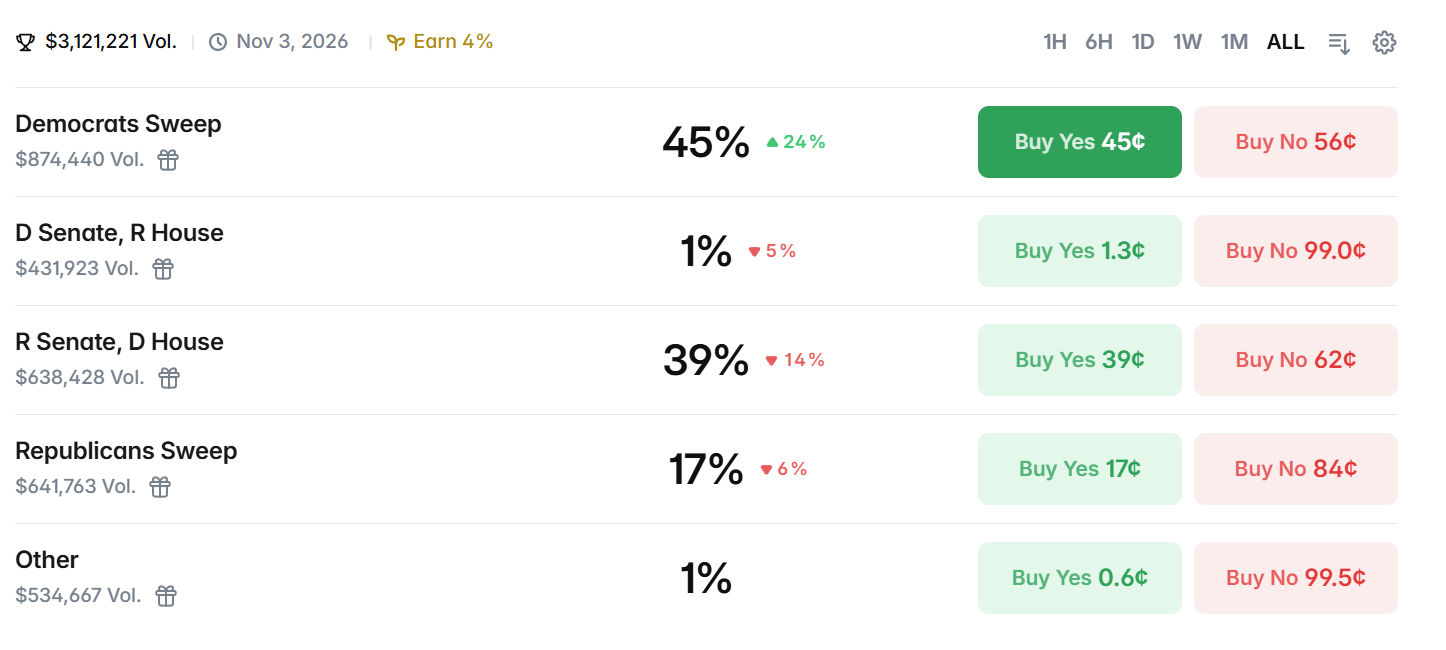Click the clock icon beside Nov 3, 2026
1446x650 pixels.
click(x=218, y=42)
